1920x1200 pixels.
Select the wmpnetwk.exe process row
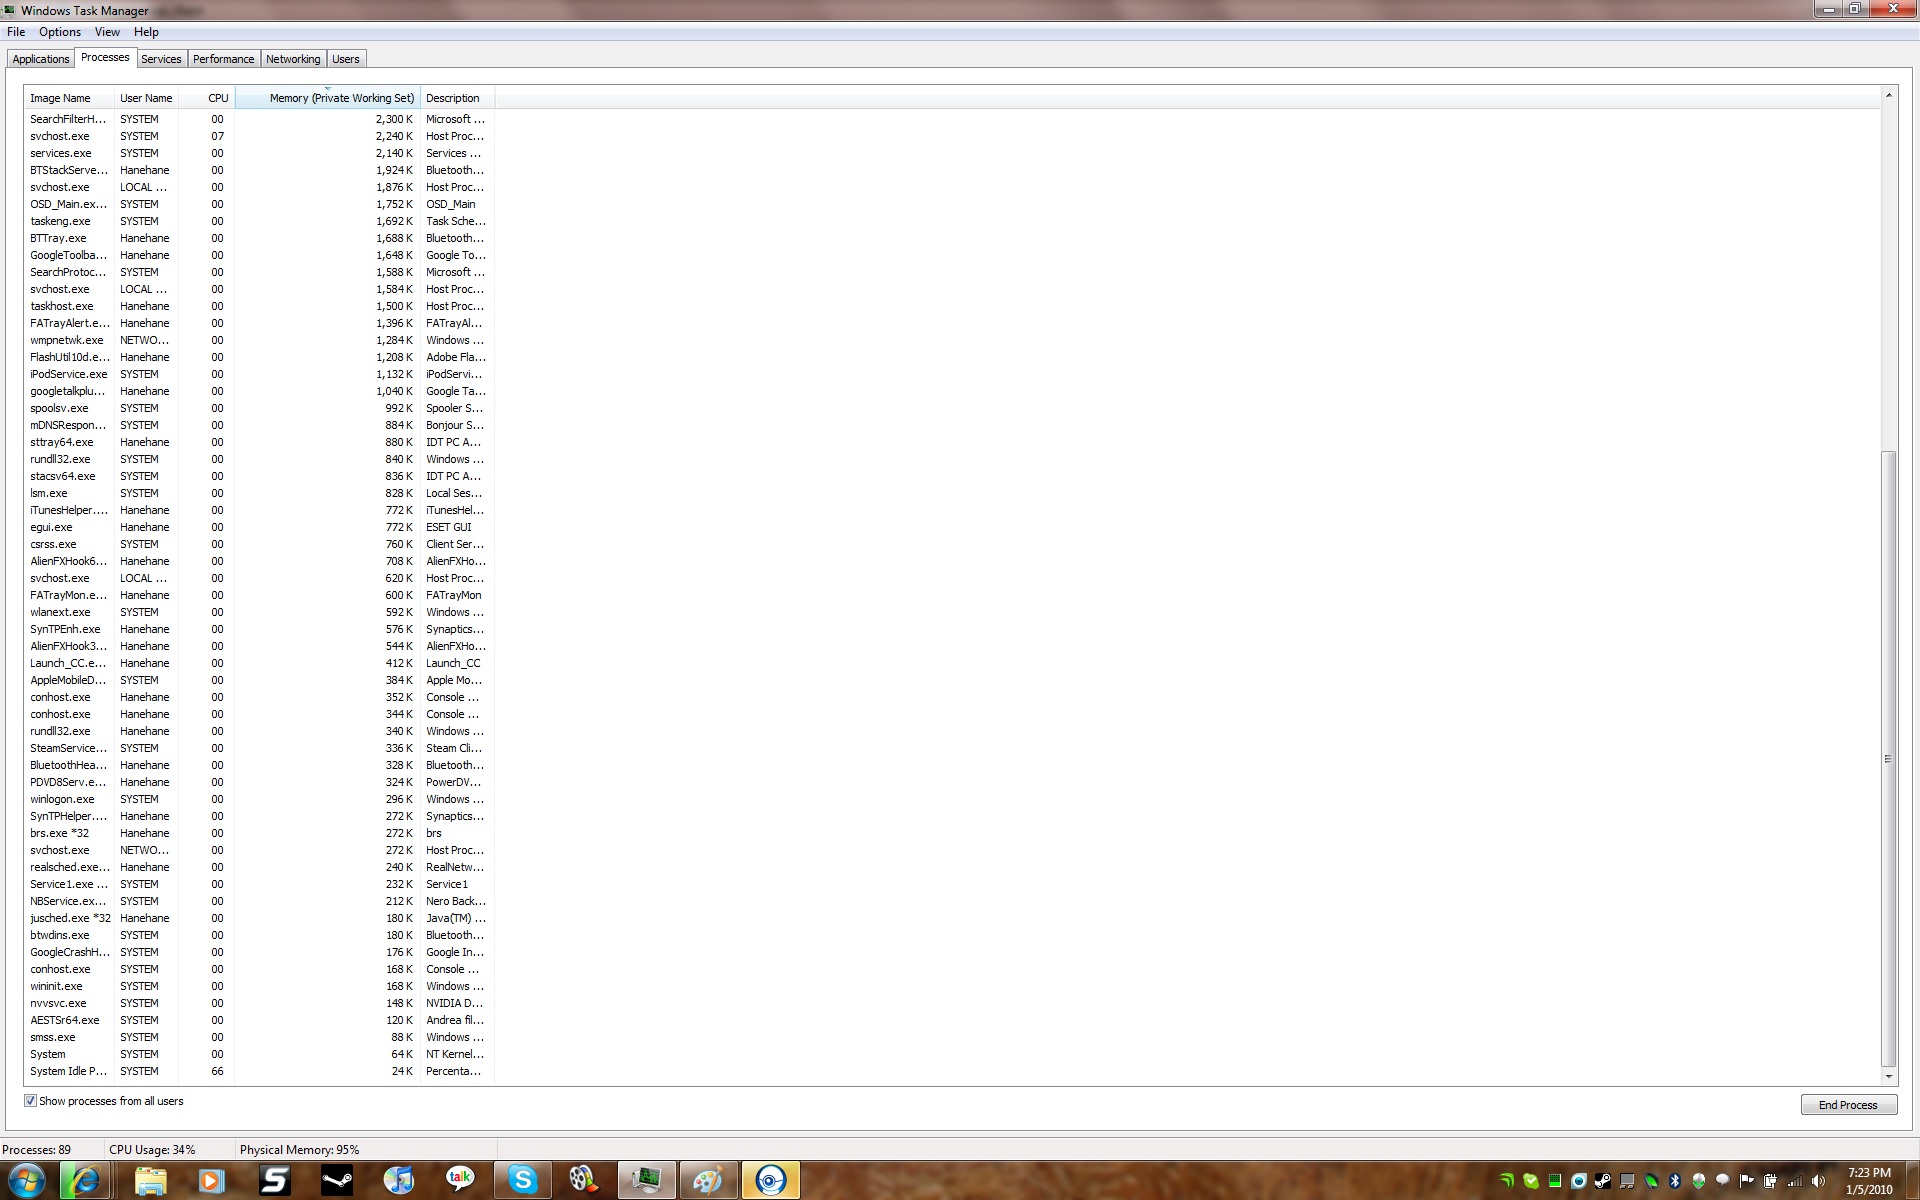pos(260,340)
